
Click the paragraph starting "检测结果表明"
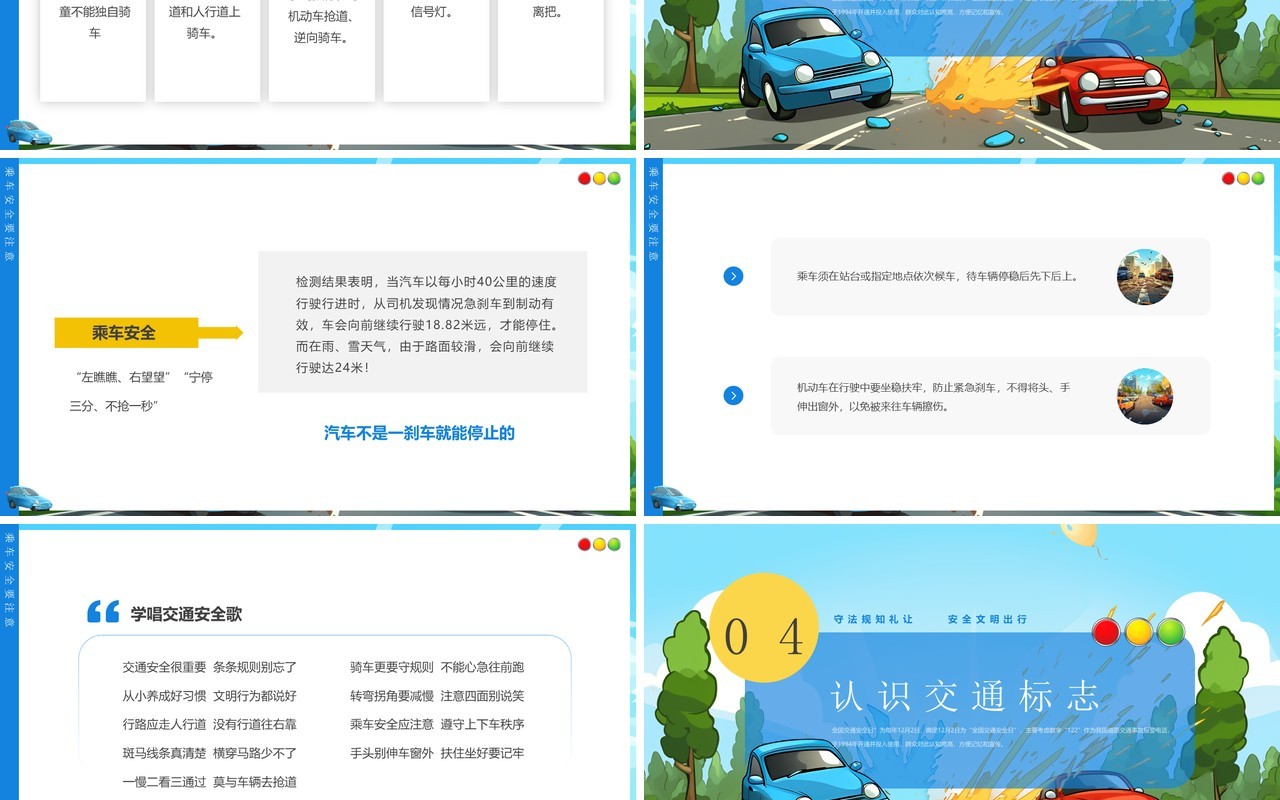(x=426, y=325)
